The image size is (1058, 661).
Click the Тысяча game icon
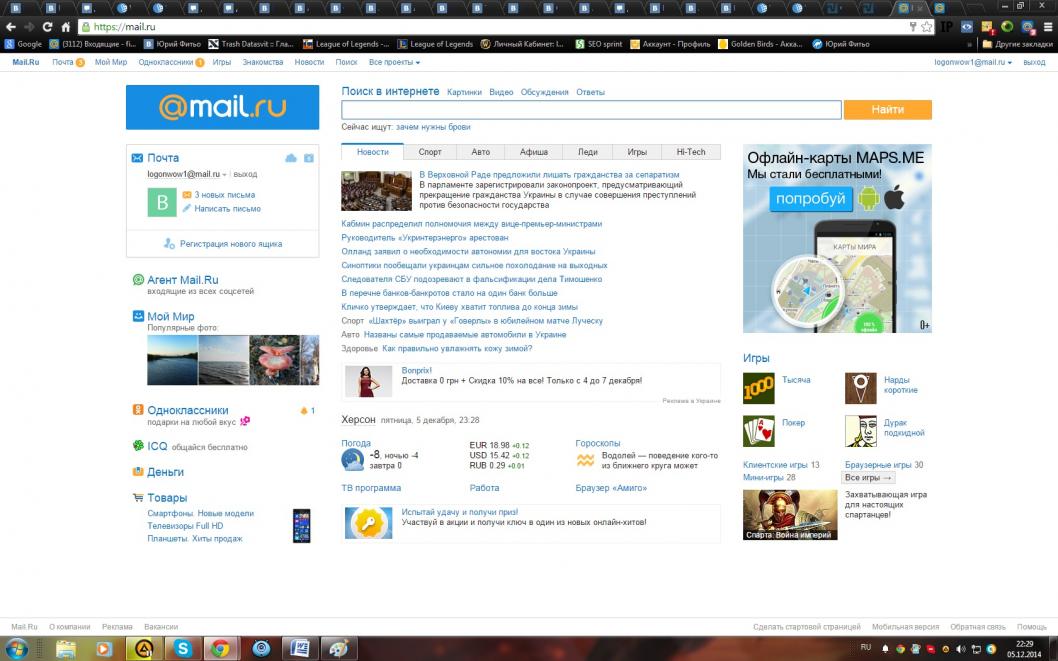758,388
